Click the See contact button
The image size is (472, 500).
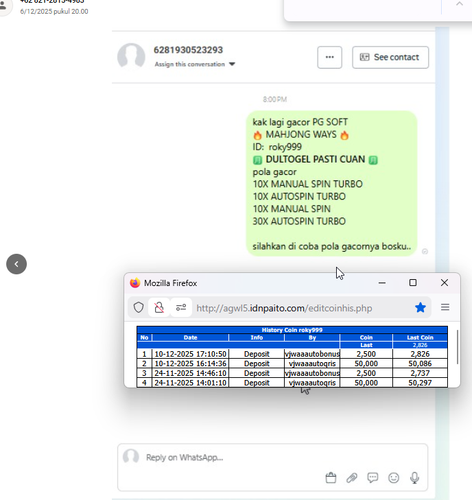[390, 57]
